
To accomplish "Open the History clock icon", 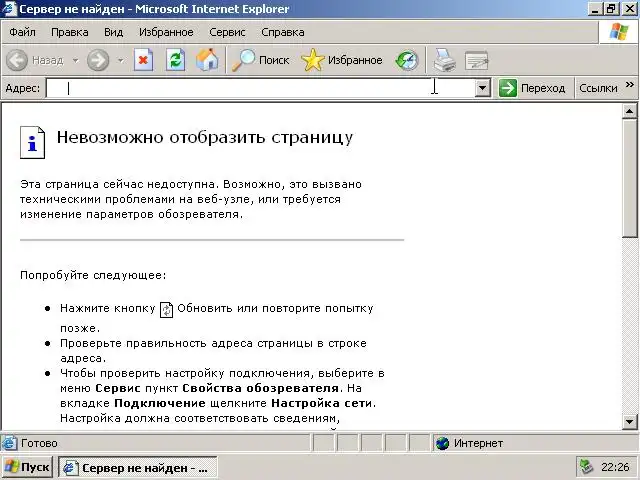I will click(x=407, y=60).
